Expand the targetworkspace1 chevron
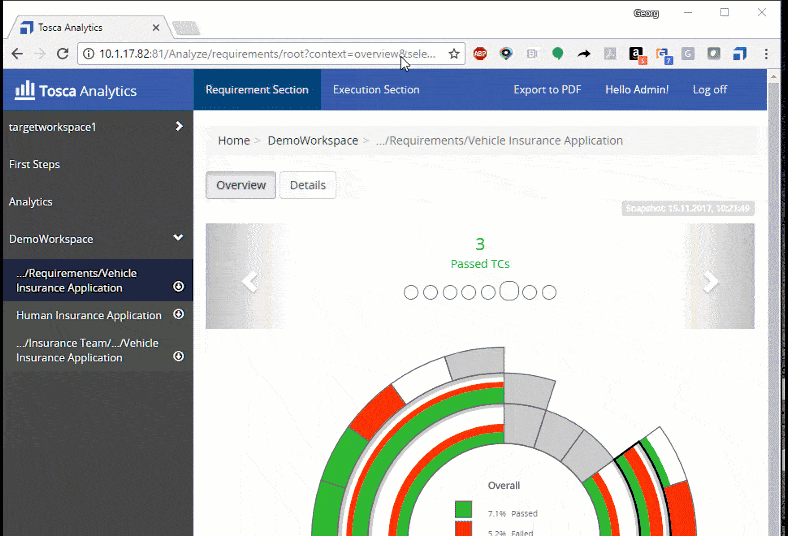 (x=179, y=126)
